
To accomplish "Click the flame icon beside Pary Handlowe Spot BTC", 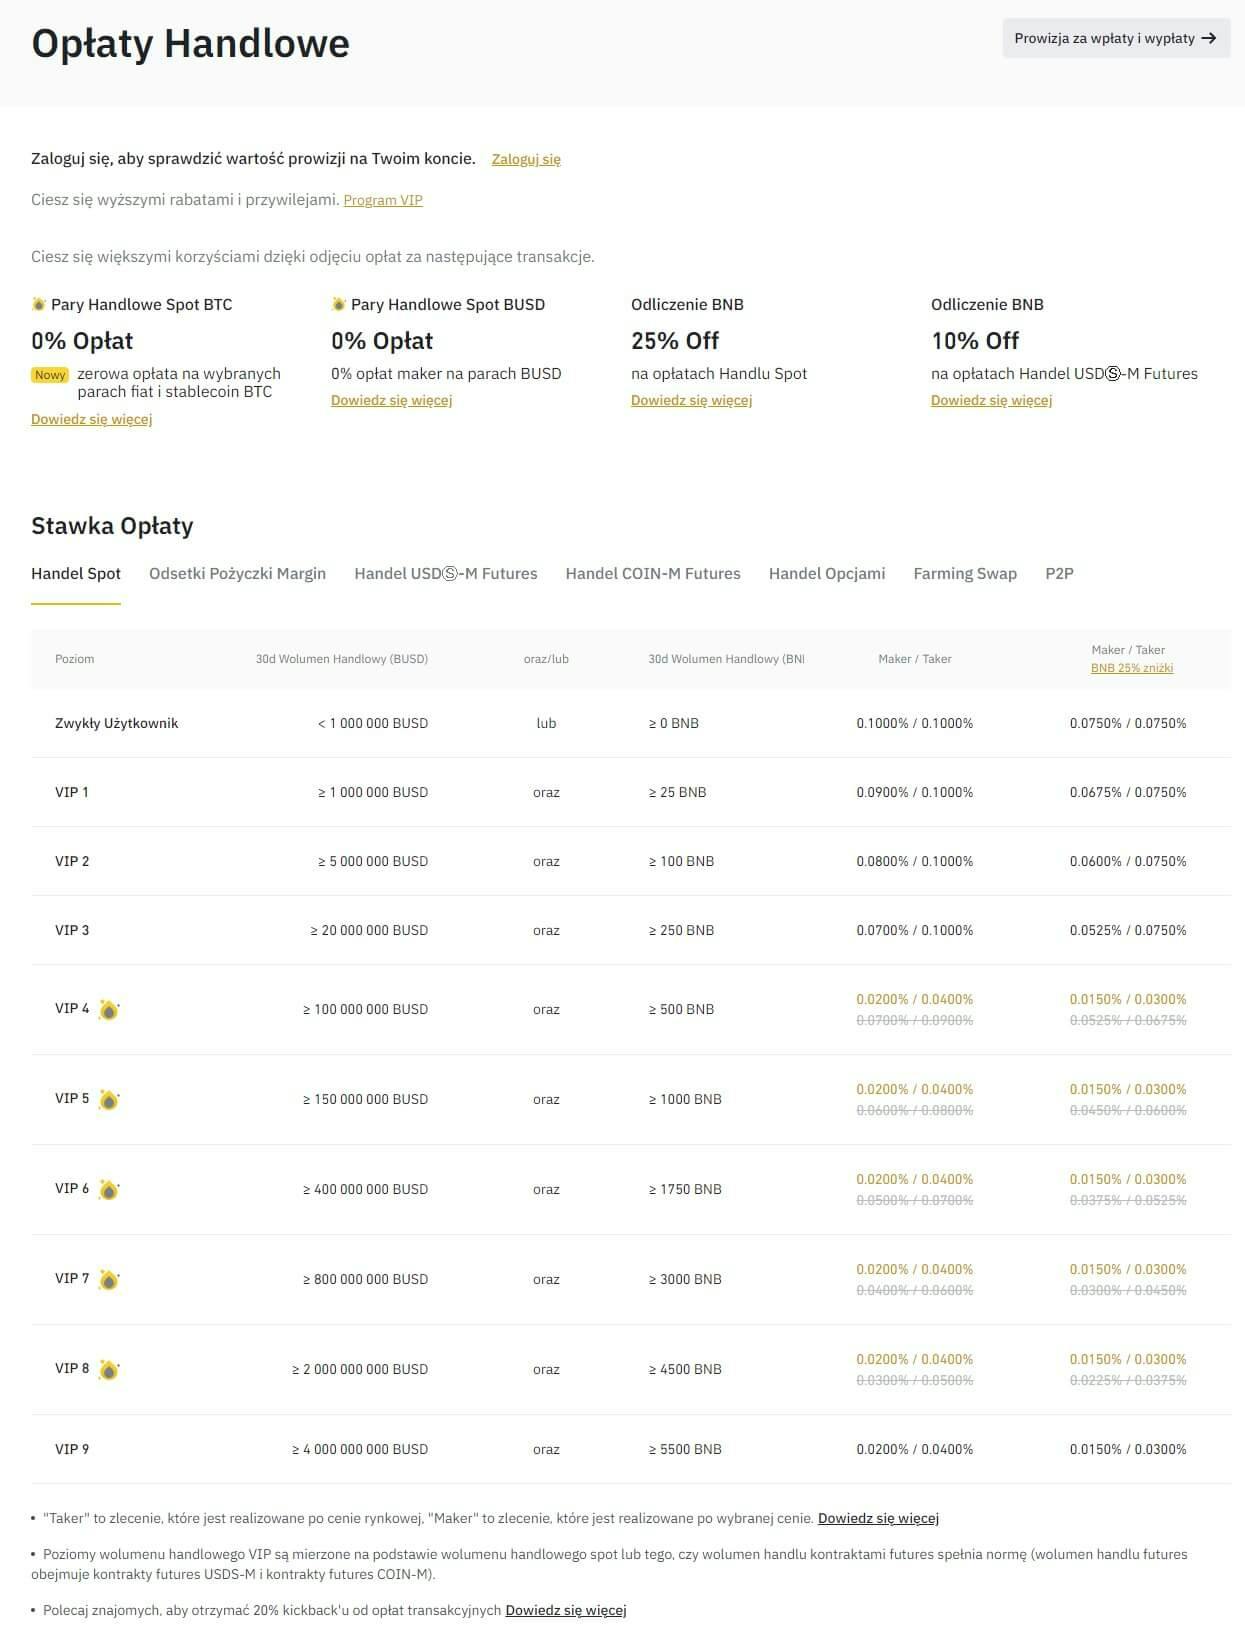I will coord(39,304).
